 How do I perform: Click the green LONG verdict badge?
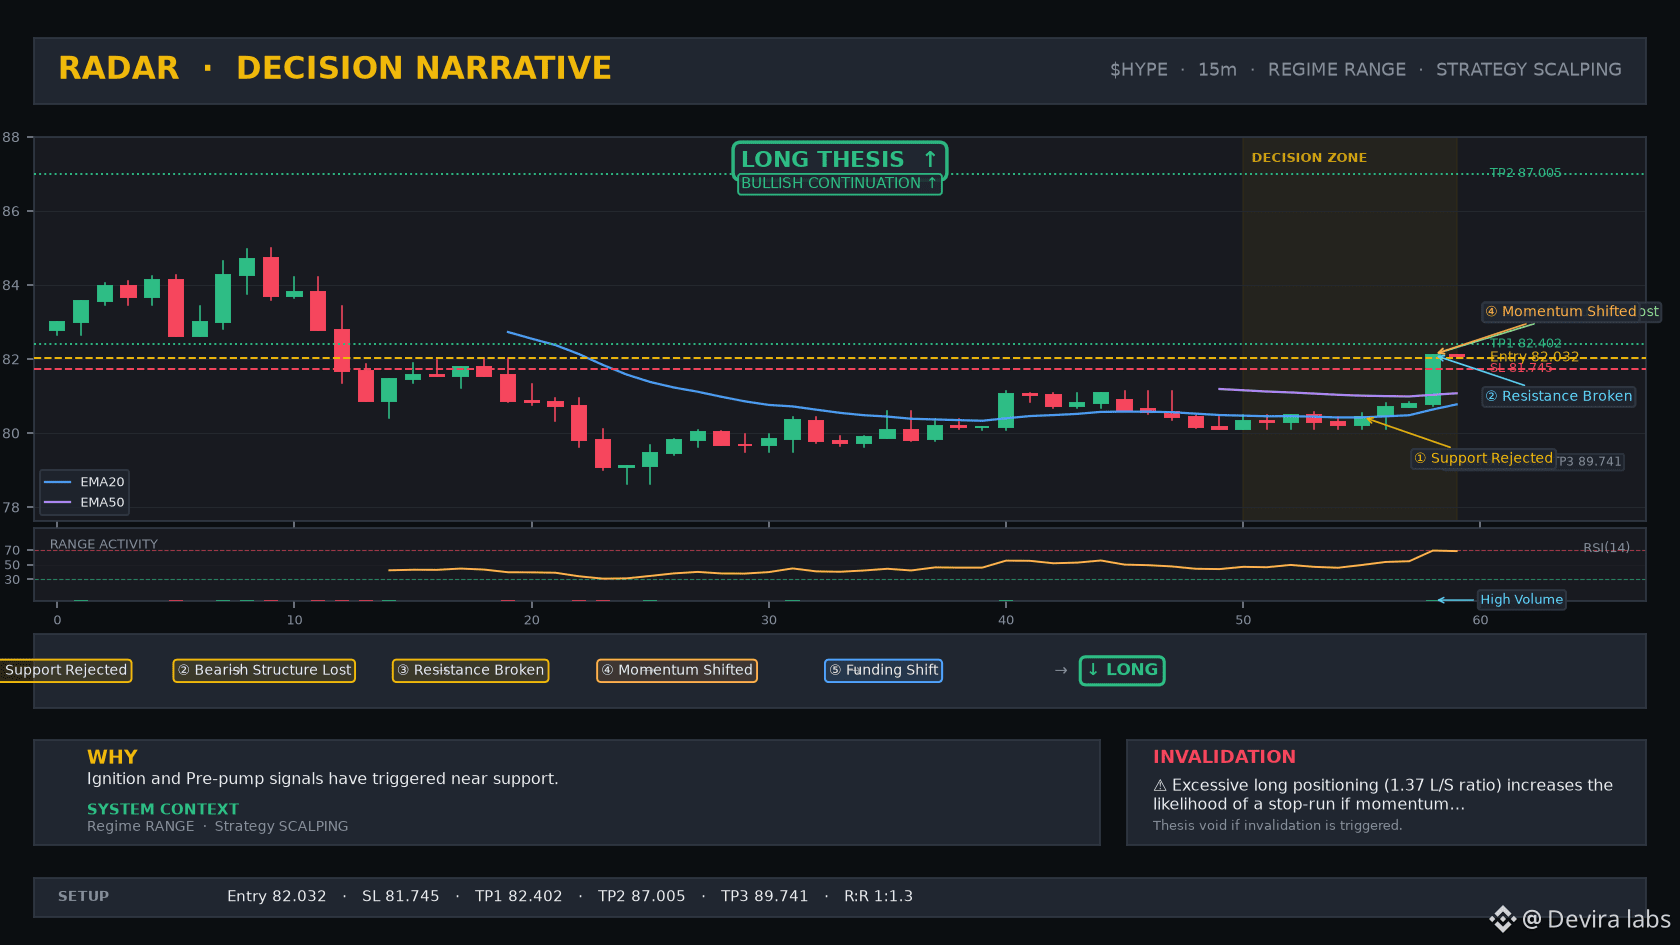[1122, 670]
